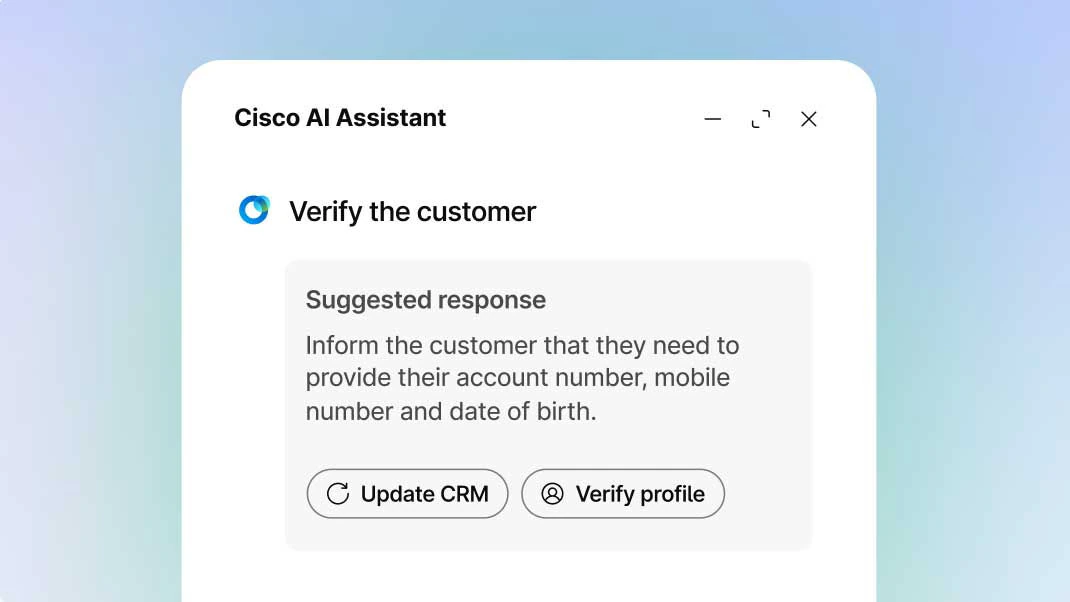Select the Verify the customer heading
The width and height of the screenshot is (1070, 602).
pos(412,212)
